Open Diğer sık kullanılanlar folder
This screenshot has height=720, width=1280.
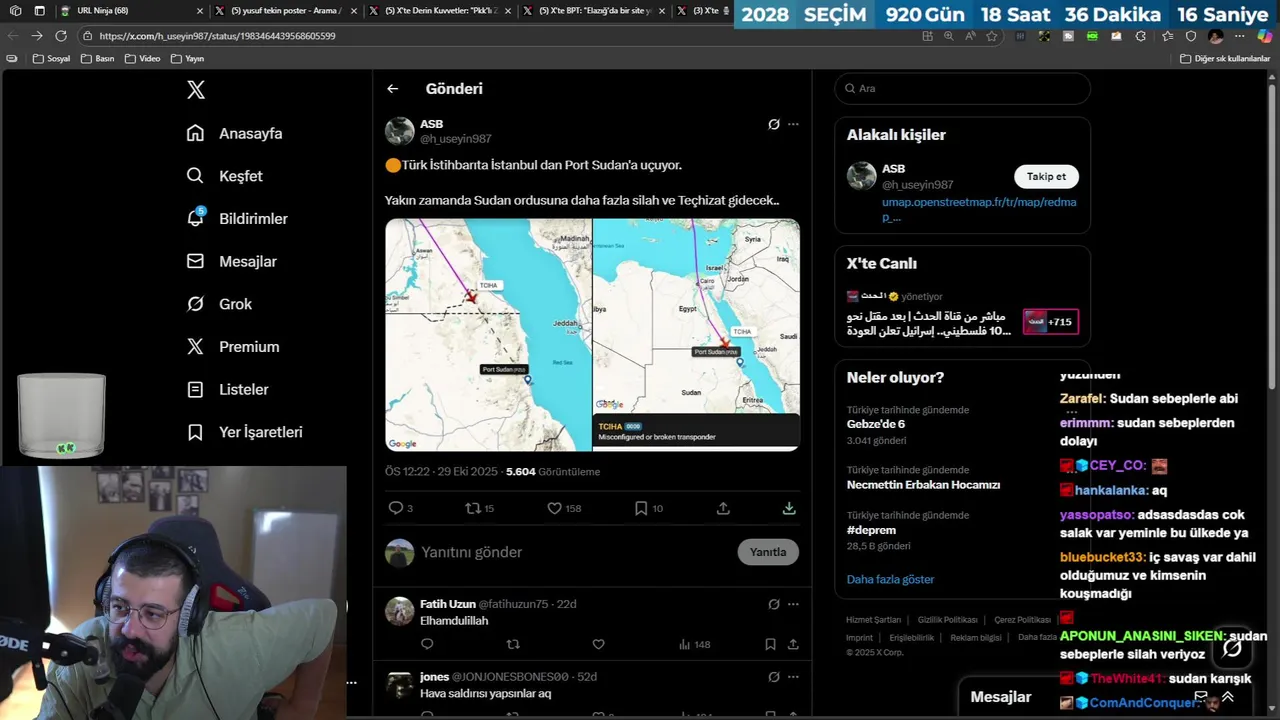point(1225,58)
